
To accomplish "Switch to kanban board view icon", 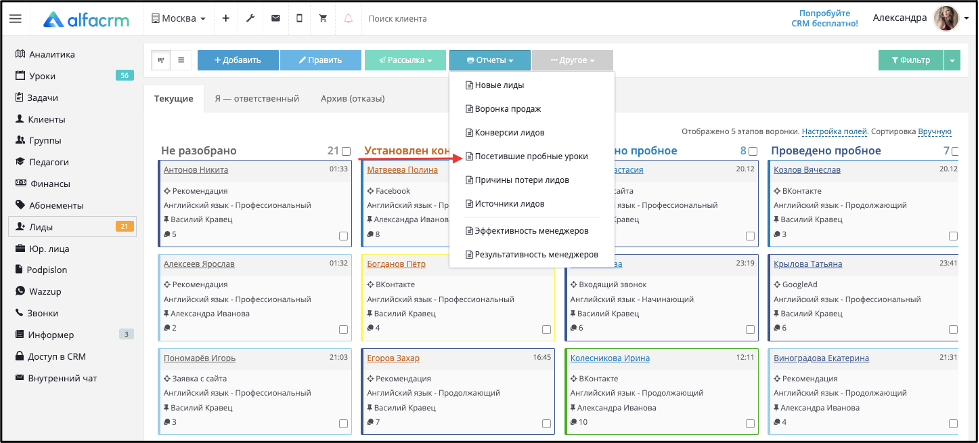I will tap(161, 60).
